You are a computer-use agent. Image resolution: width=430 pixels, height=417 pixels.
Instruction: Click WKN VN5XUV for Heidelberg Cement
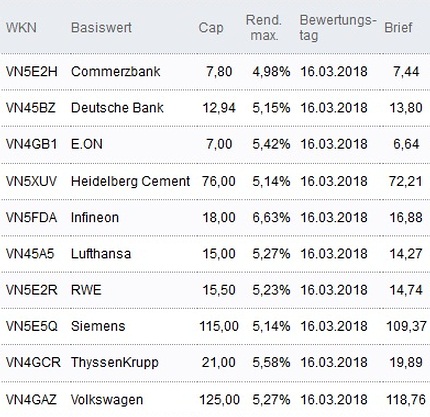[x=31, y=181]
